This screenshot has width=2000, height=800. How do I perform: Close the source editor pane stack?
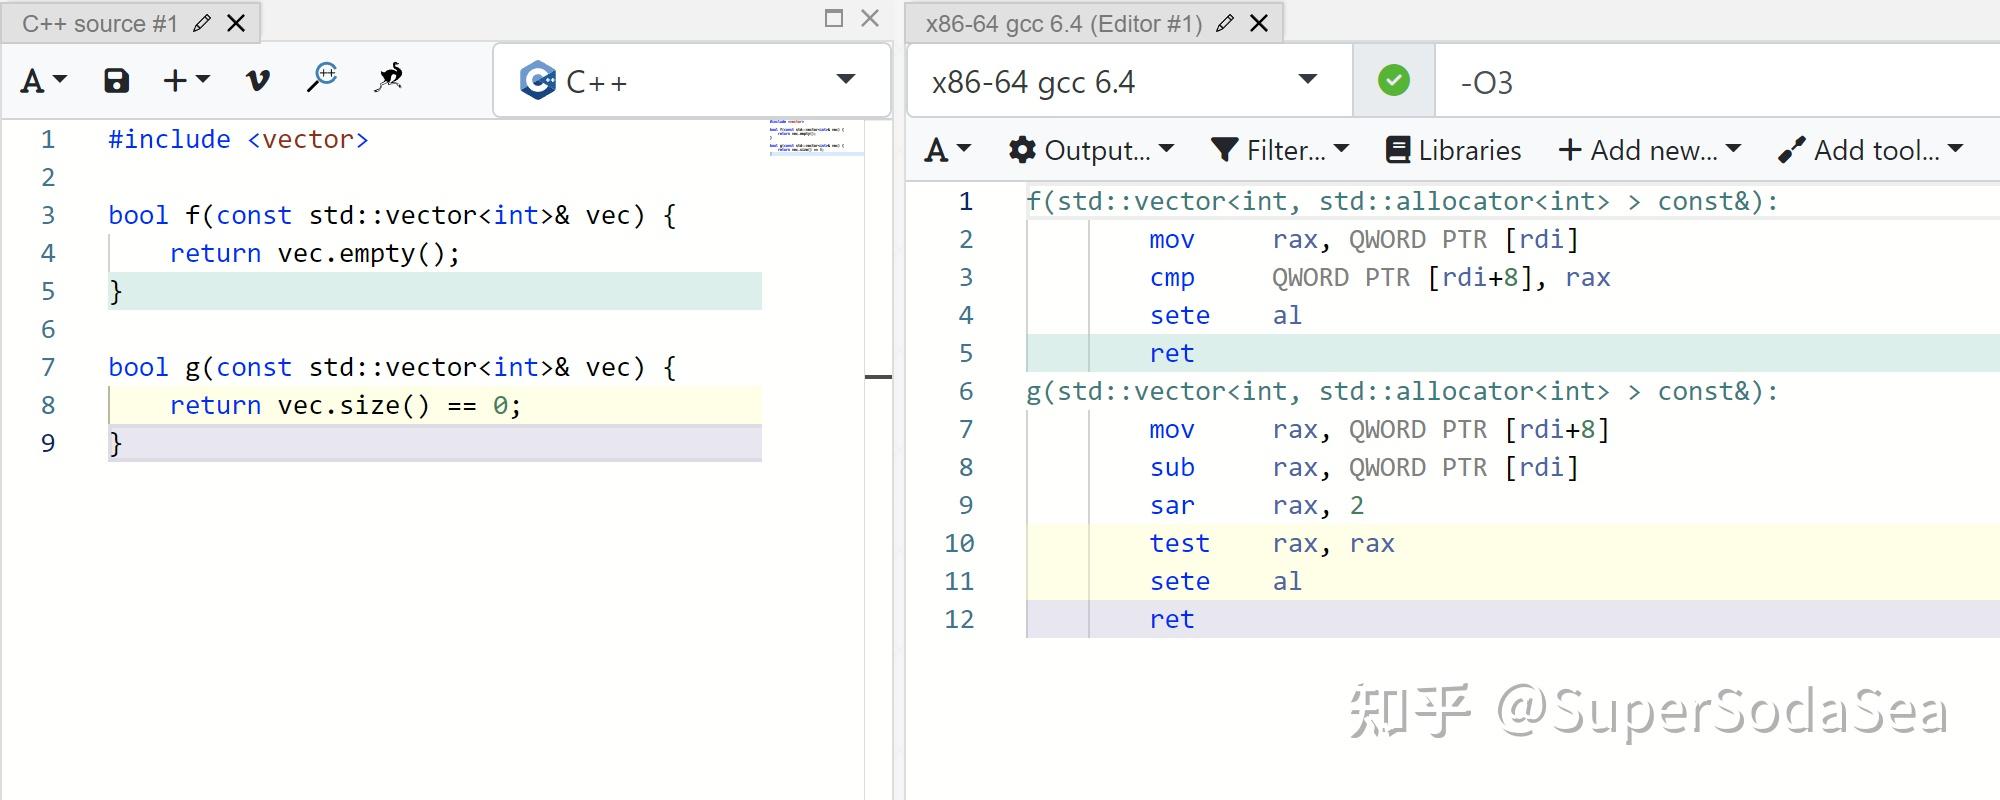pyautogui.click(x=870, y=18)
